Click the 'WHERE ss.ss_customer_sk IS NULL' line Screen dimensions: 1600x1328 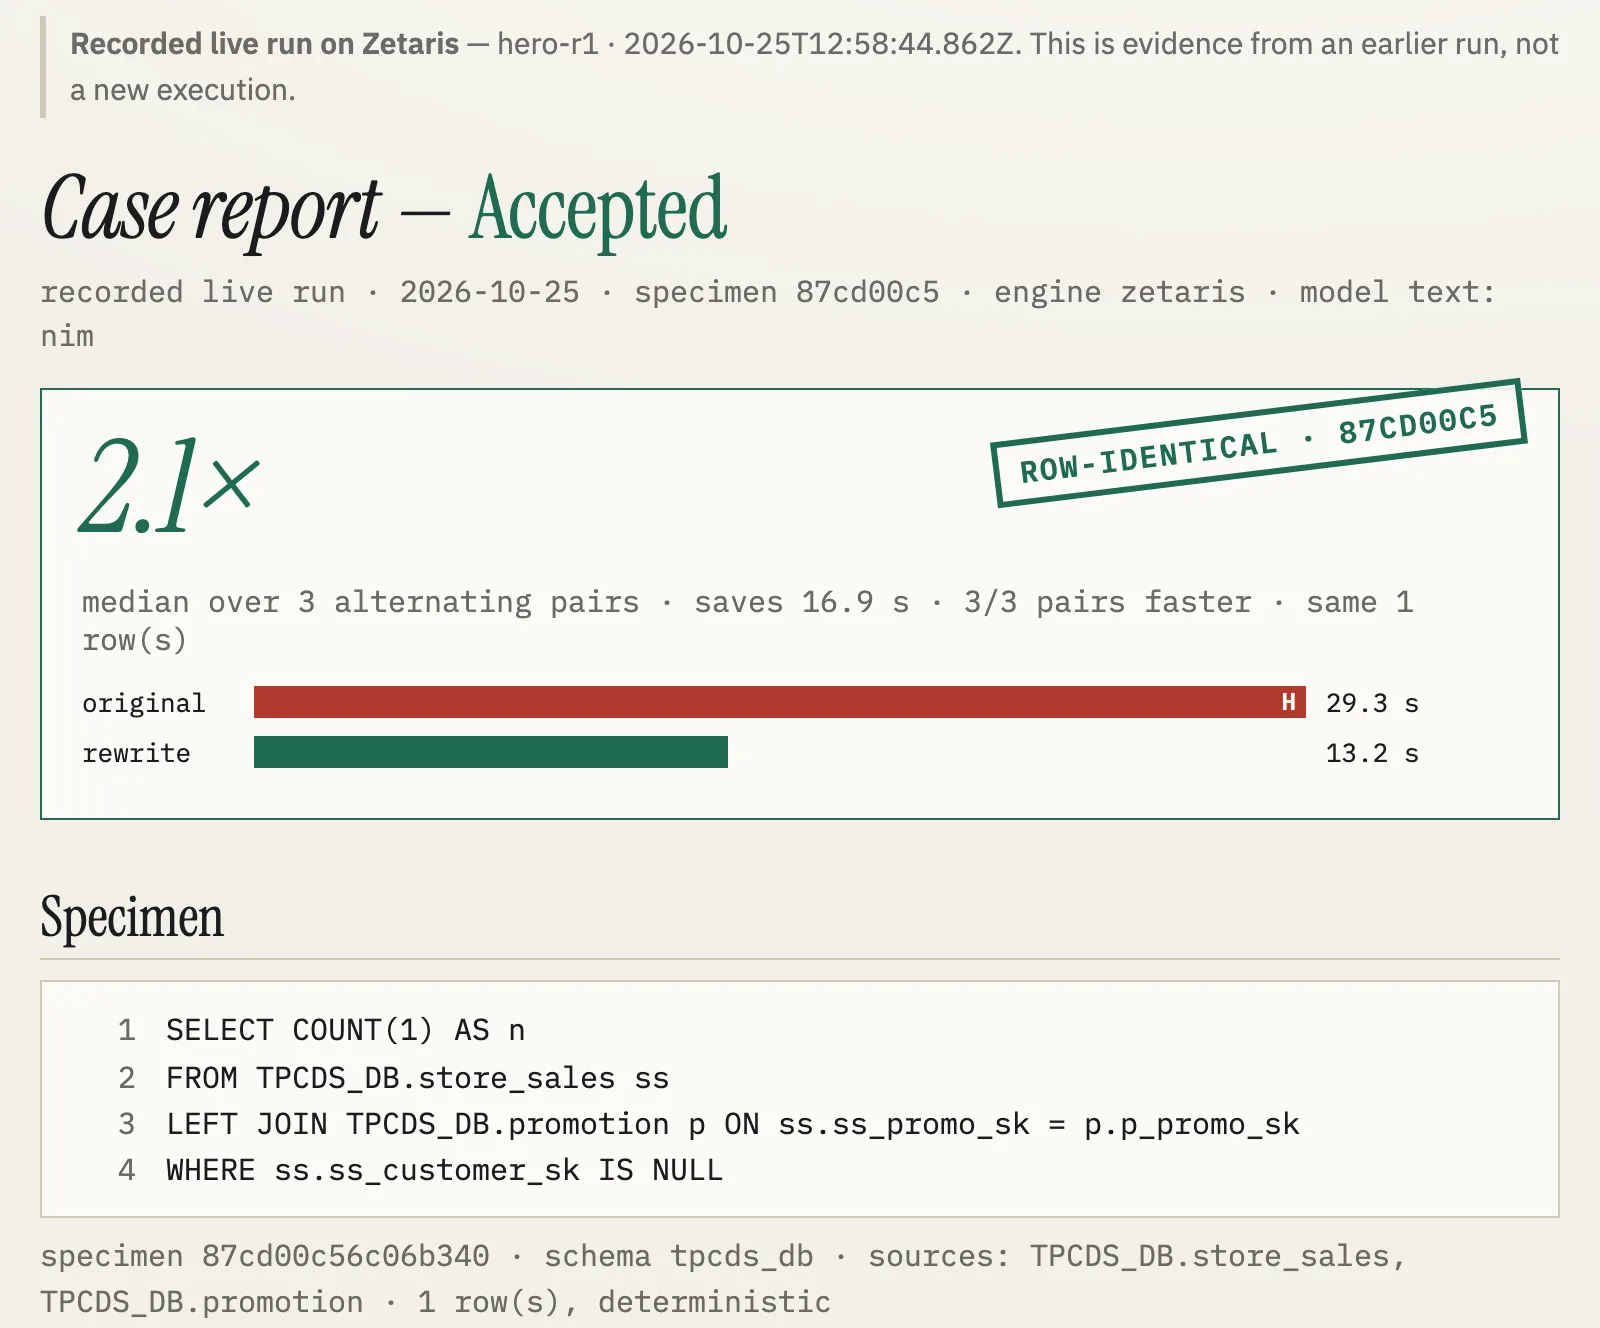point(445,1170)
